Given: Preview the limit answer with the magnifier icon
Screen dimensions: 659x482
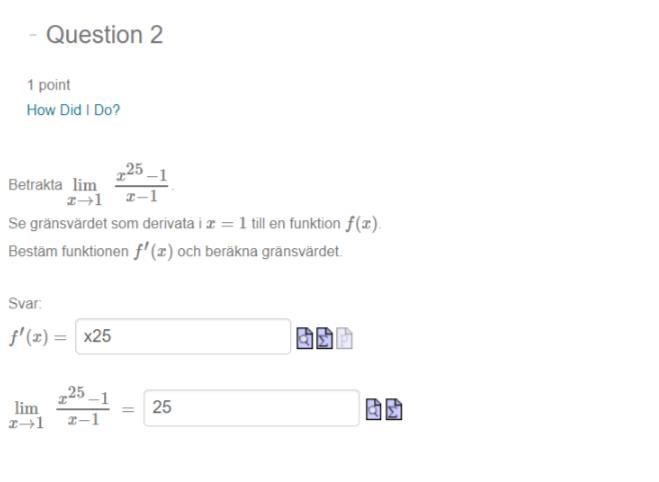Looking at the screenshot, I should coord(373,409).
